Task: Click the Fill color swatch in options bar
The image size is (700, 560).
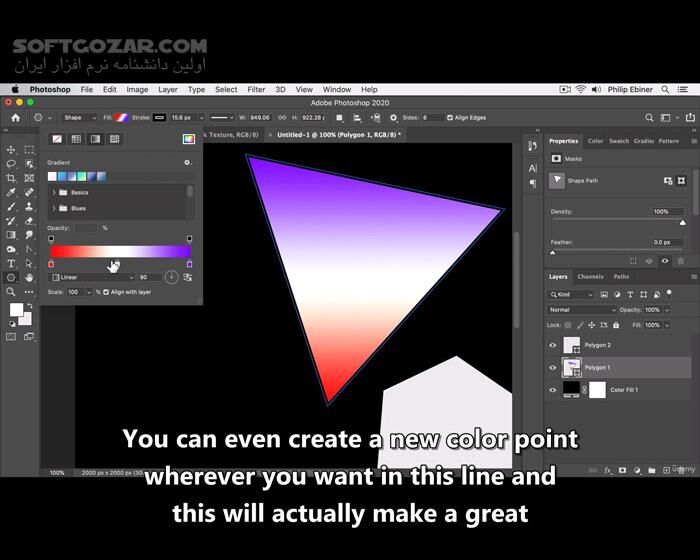Action: coord(121,118)
